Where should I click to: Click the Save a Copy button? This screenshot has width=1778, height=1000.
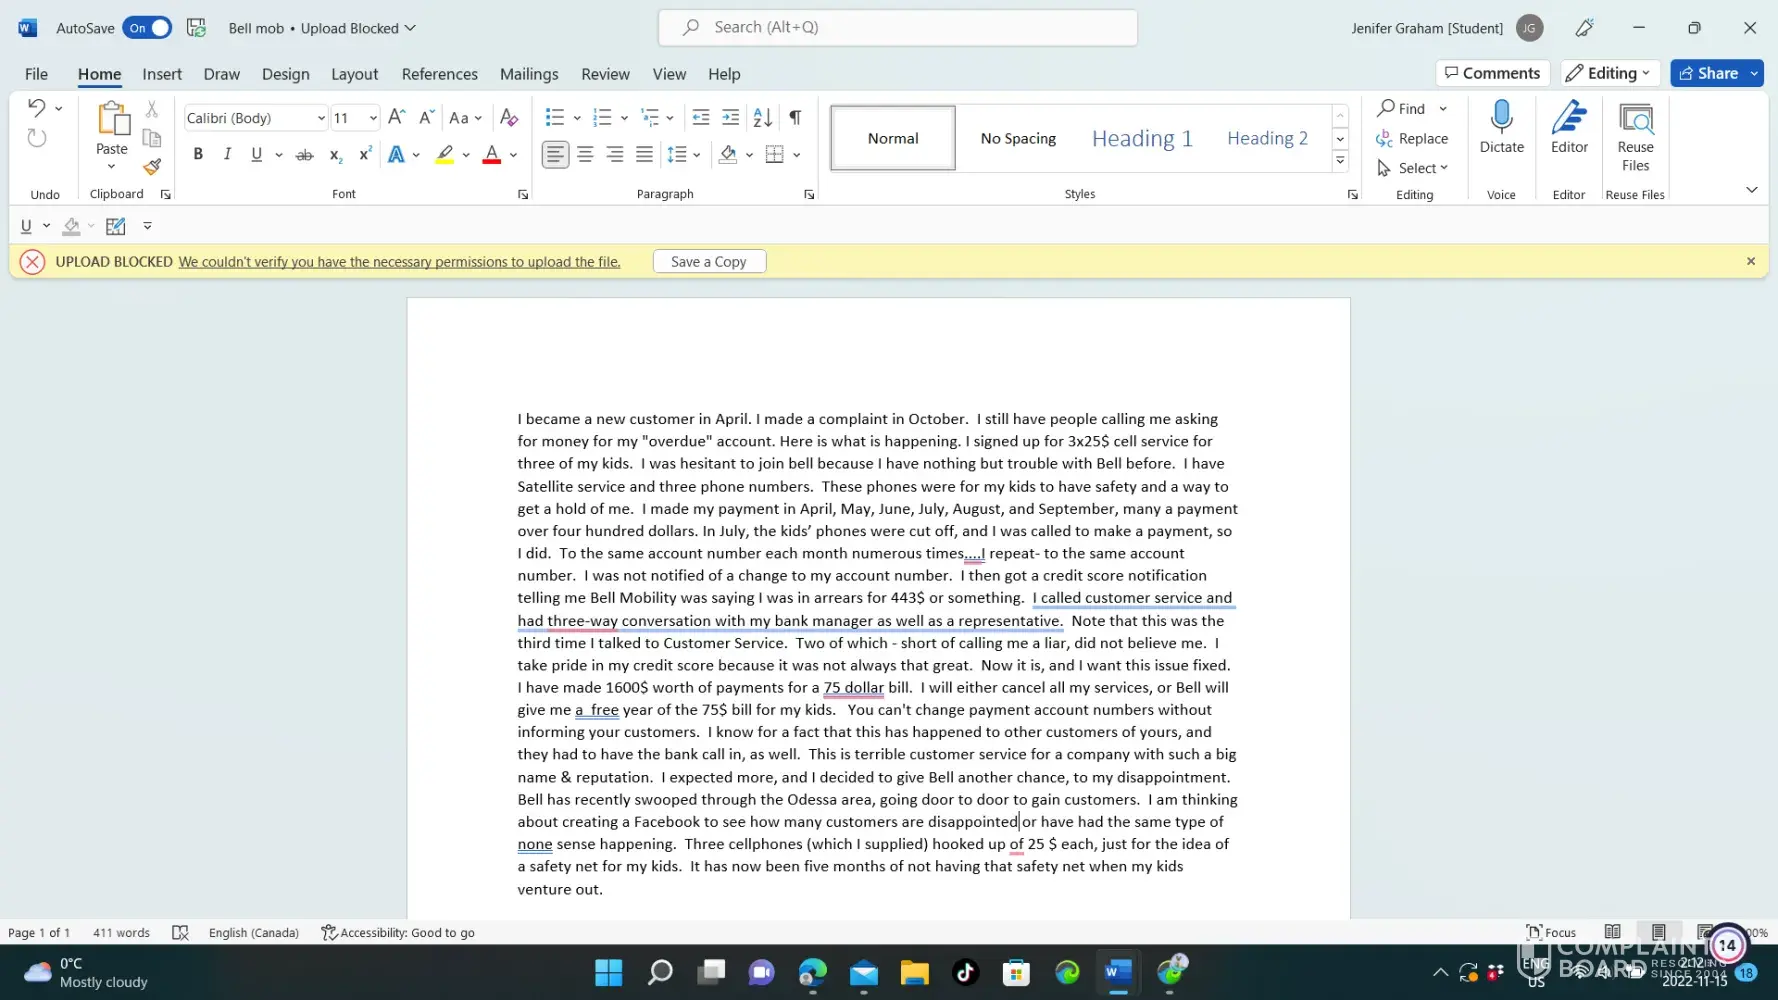(709, 262)
